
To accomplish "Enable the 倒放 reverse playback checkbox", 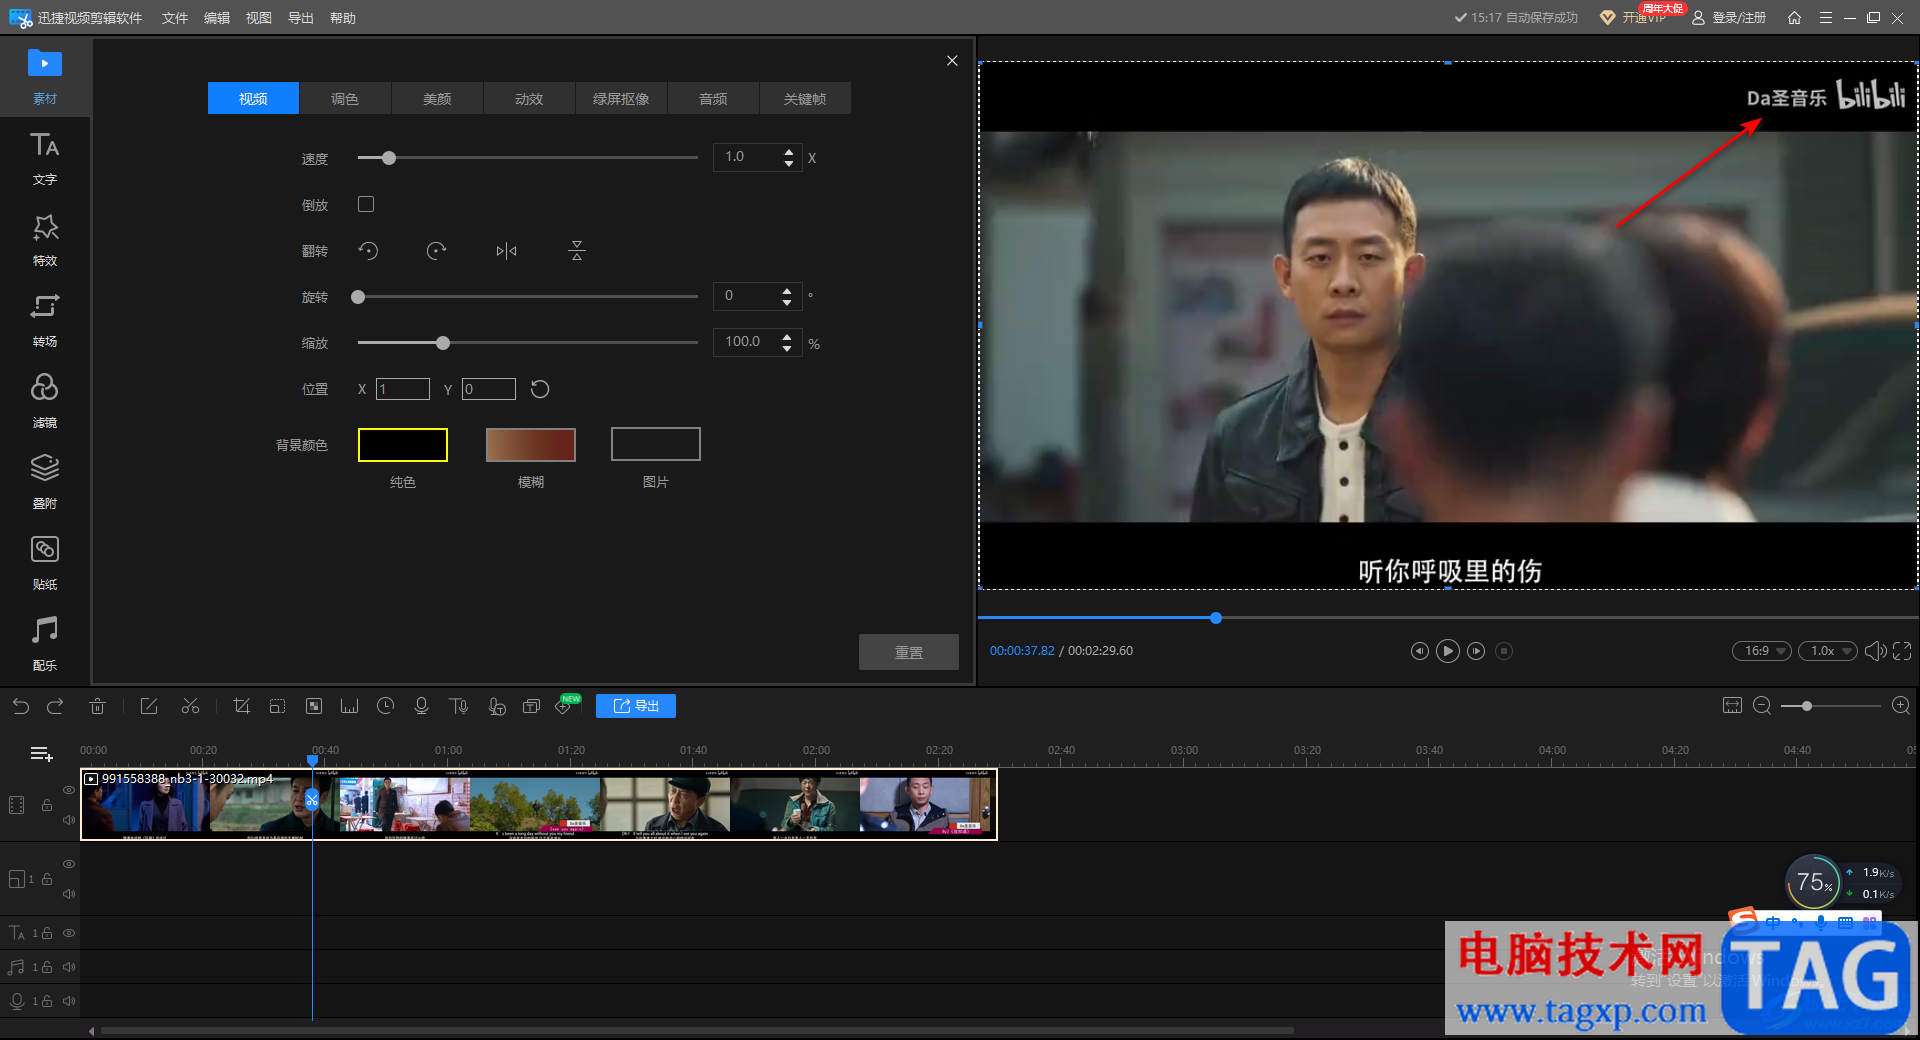I will coord(366,204).
